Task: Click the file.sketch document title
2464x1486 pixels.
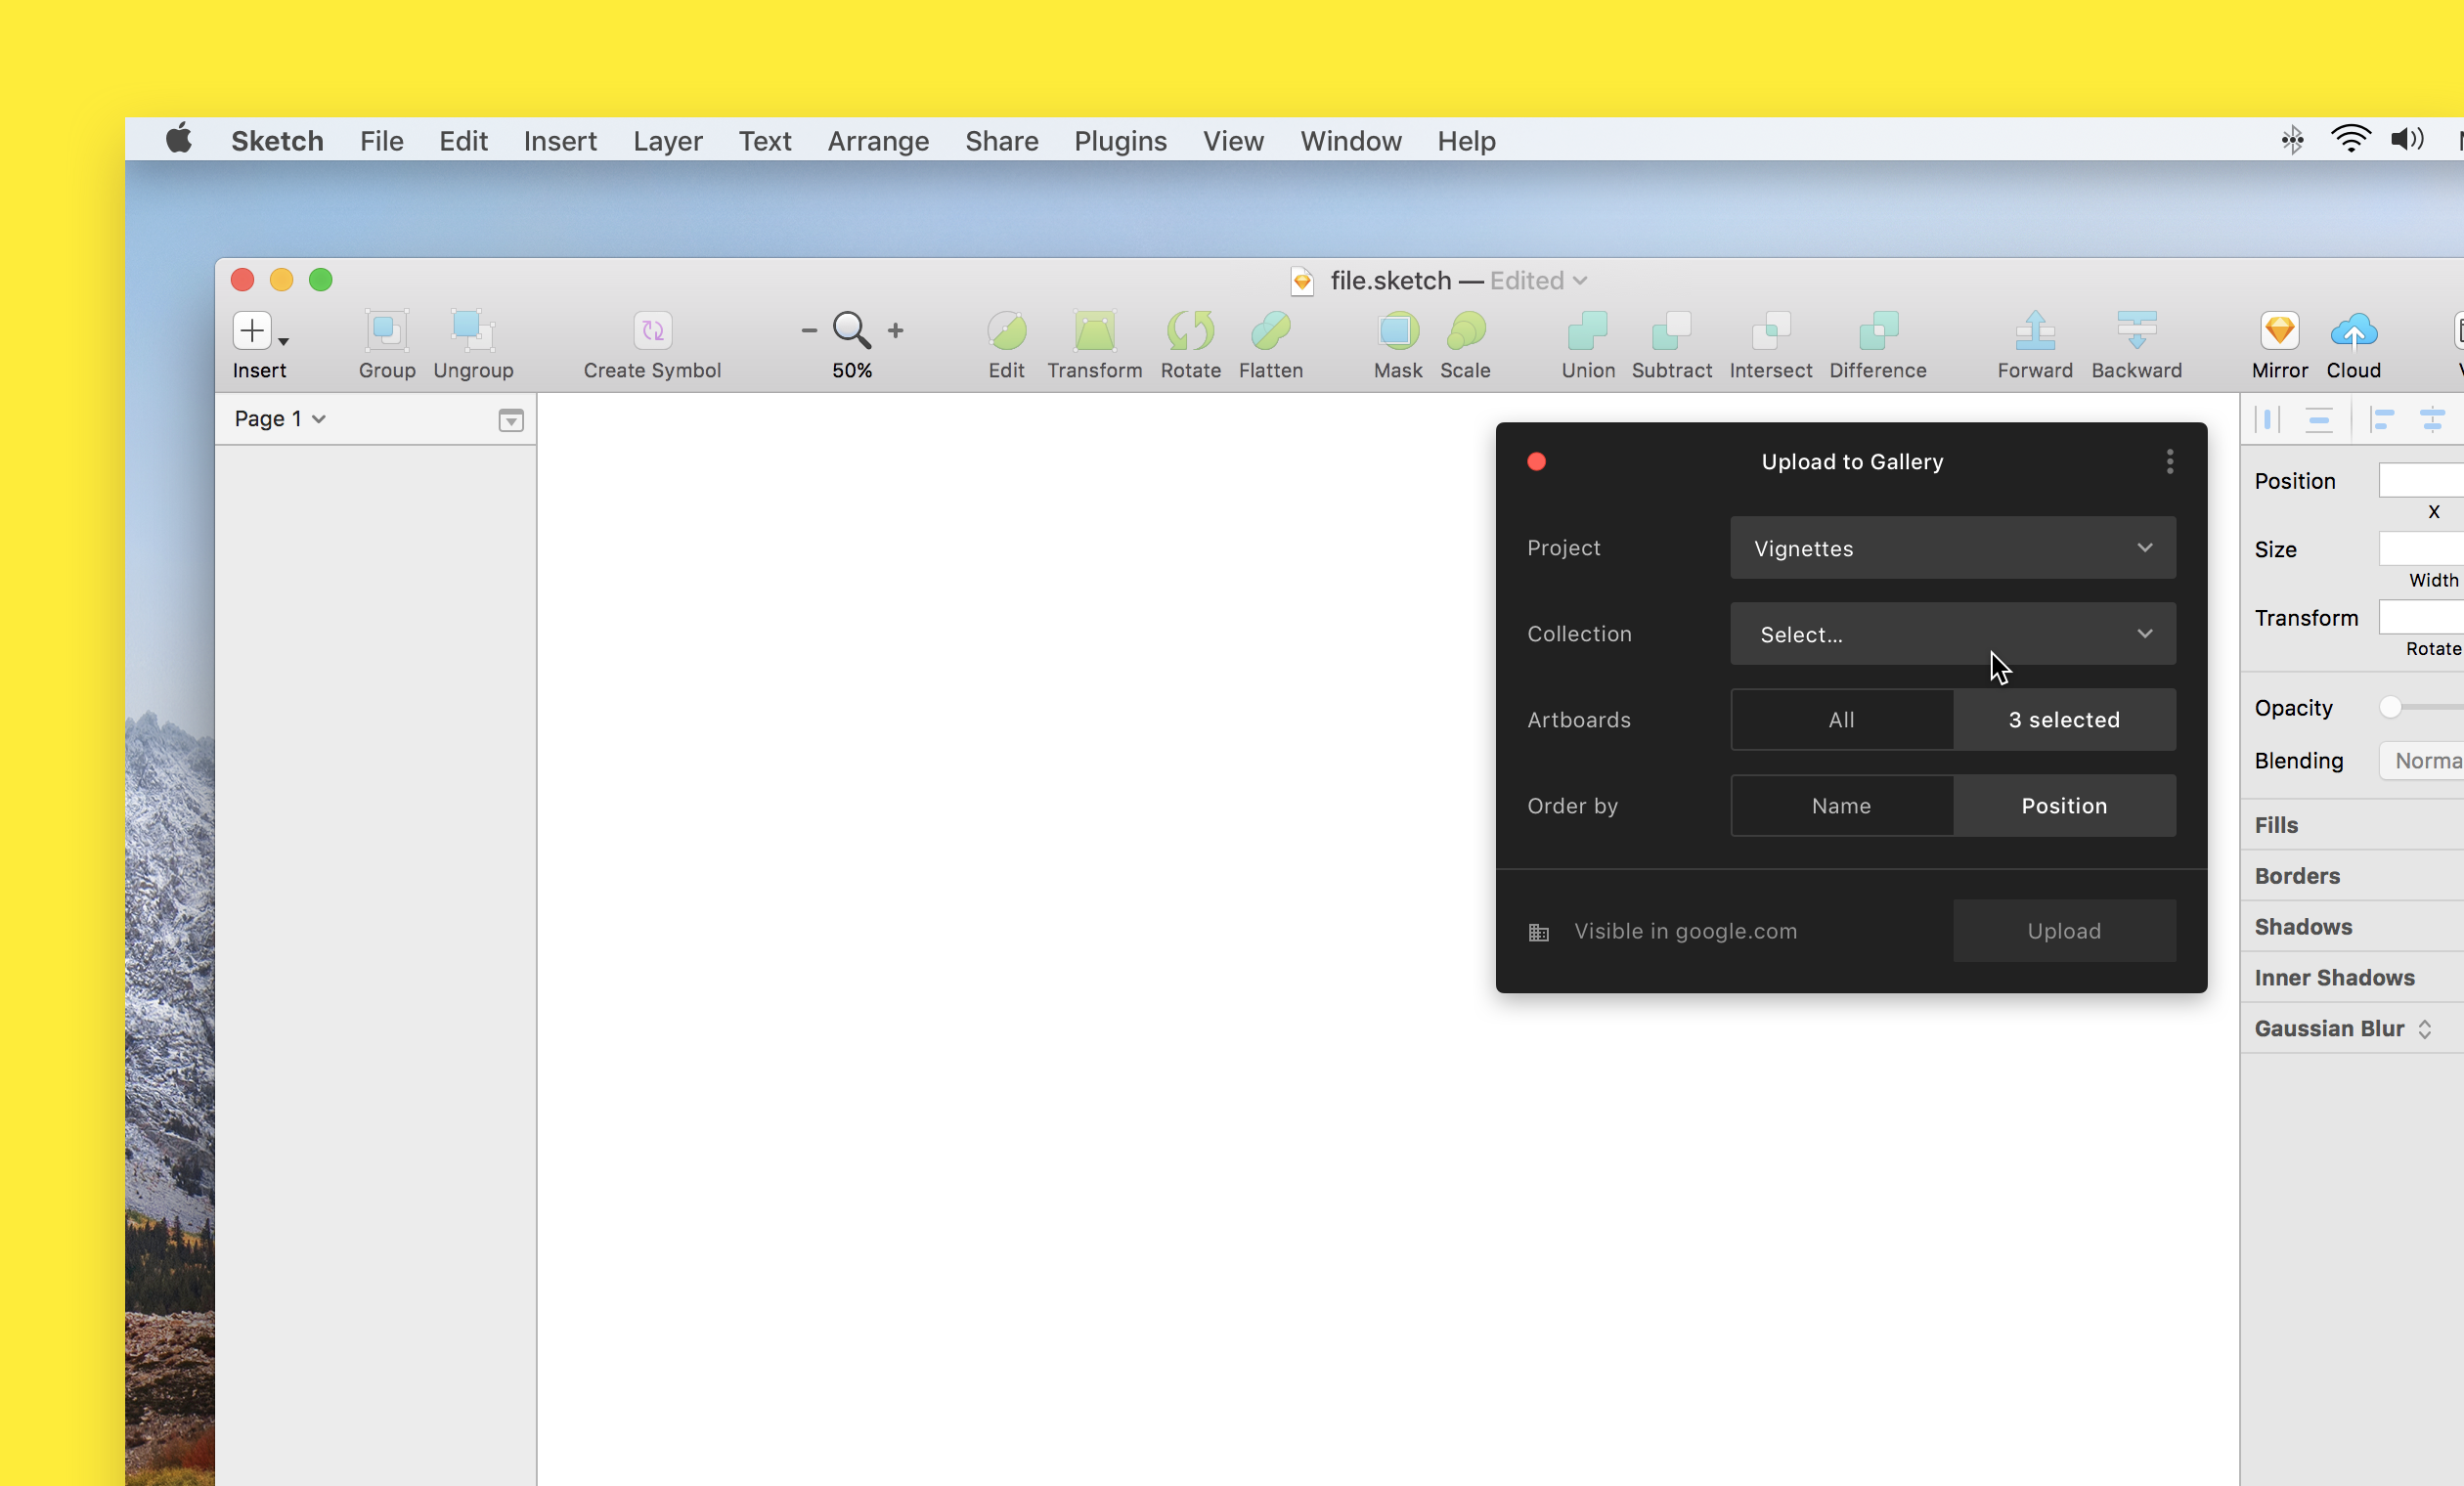Action: click(x=1390, y=280)
